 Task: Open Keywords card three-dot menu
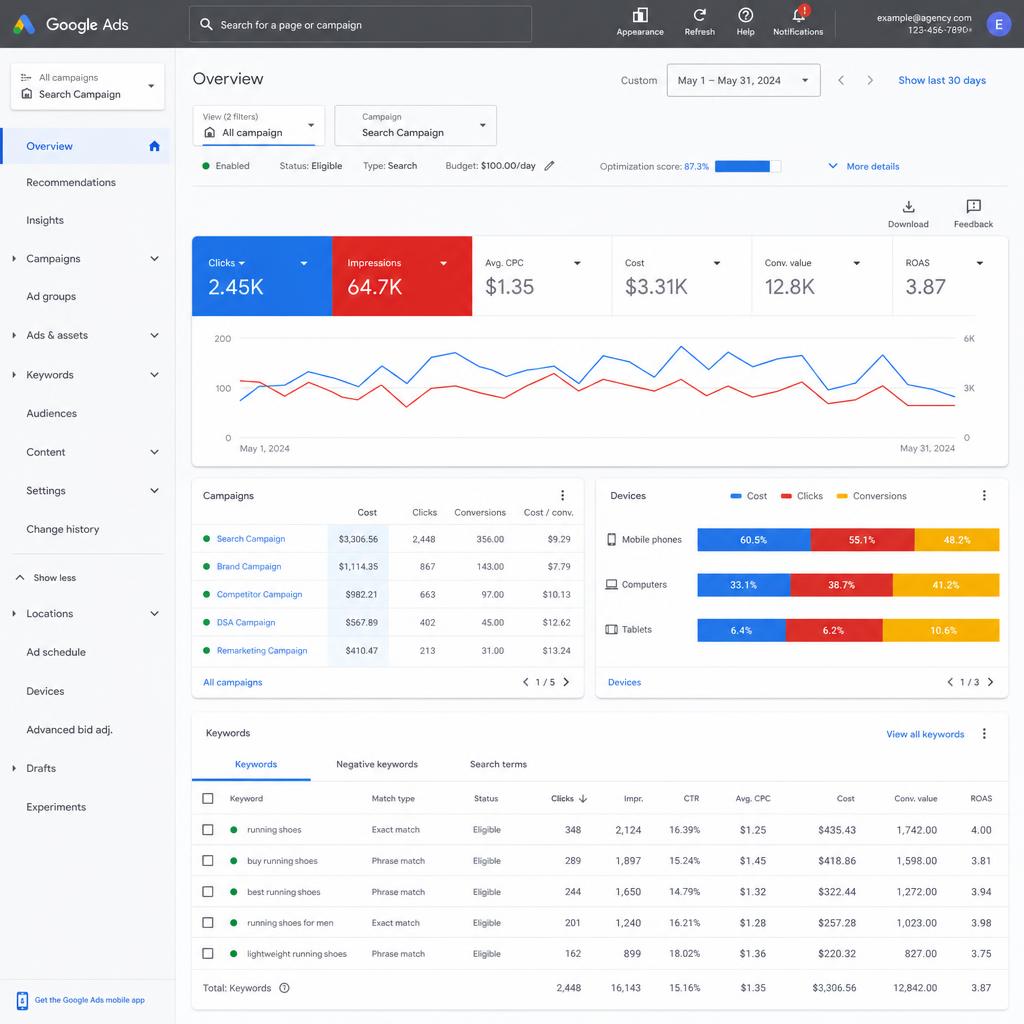984,734
